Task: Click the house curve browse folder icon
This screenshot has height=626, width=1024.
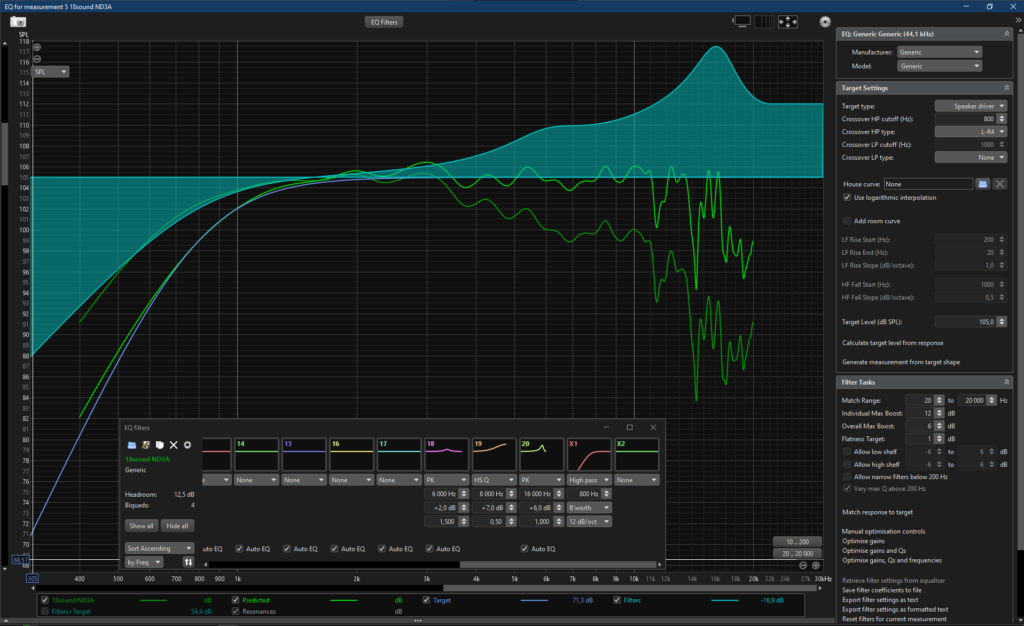Action: 983,184
